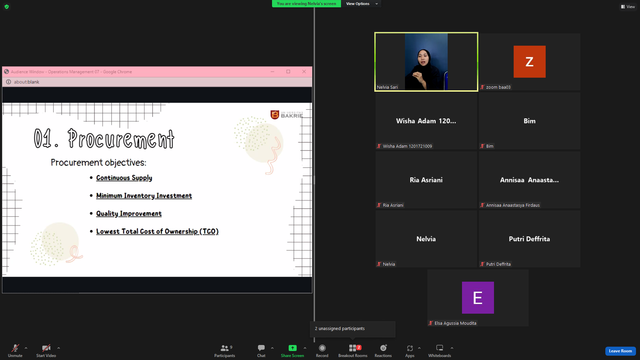Open the View Options dropdown

[361, 4]
